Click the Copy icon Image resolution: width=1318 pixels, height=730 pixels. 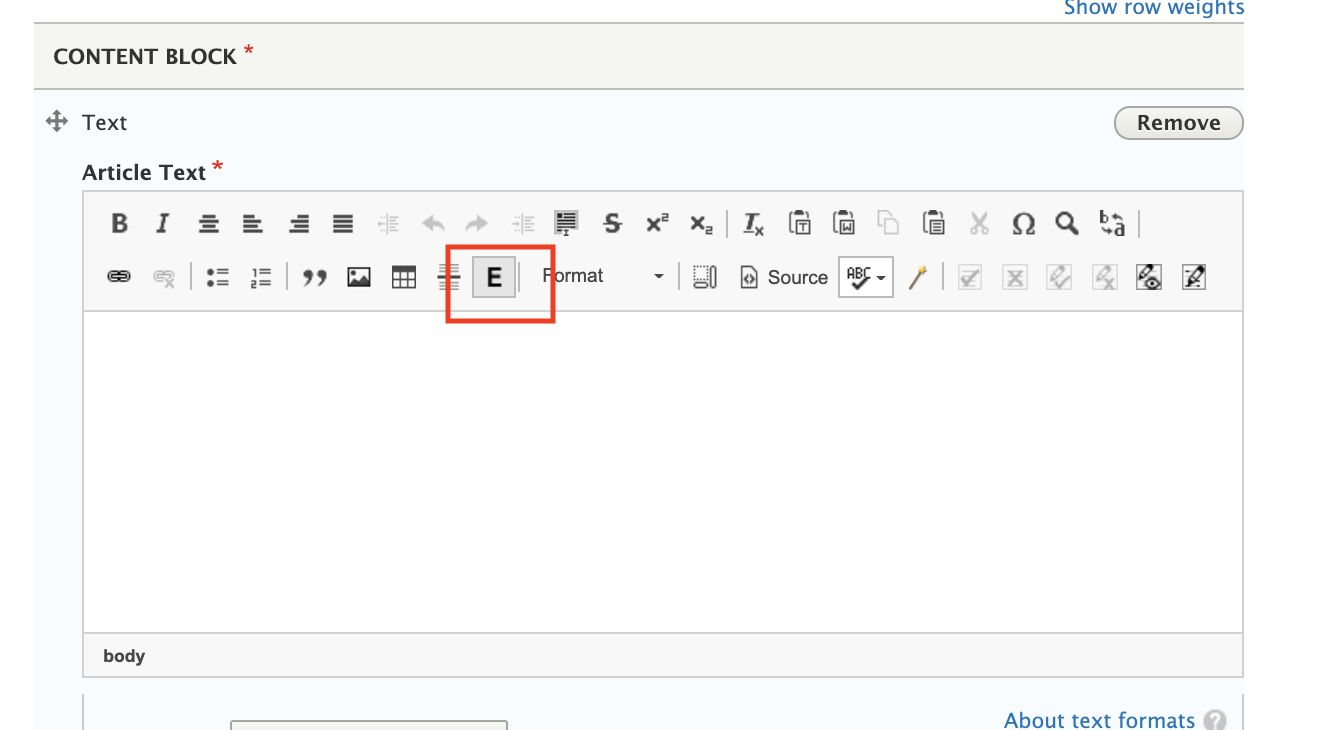click(889, 223)
